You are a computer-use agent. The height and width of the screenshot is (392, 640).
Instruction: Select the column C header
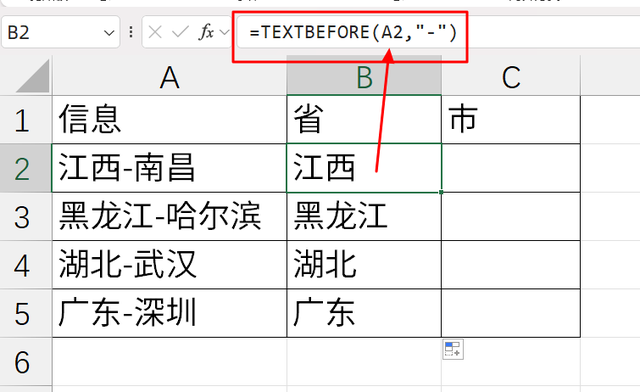click(511, 76)
